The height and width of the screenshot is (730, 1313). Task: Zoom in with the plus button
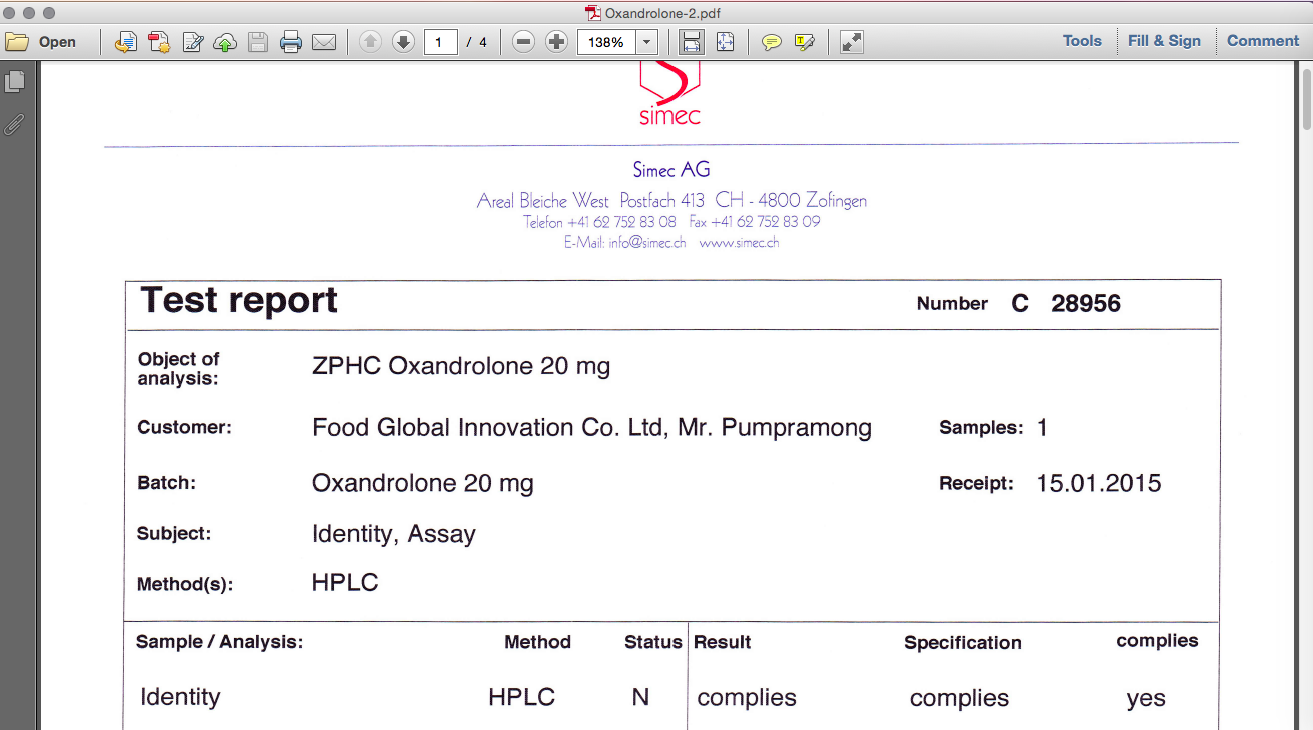click(x=557, y=42)
